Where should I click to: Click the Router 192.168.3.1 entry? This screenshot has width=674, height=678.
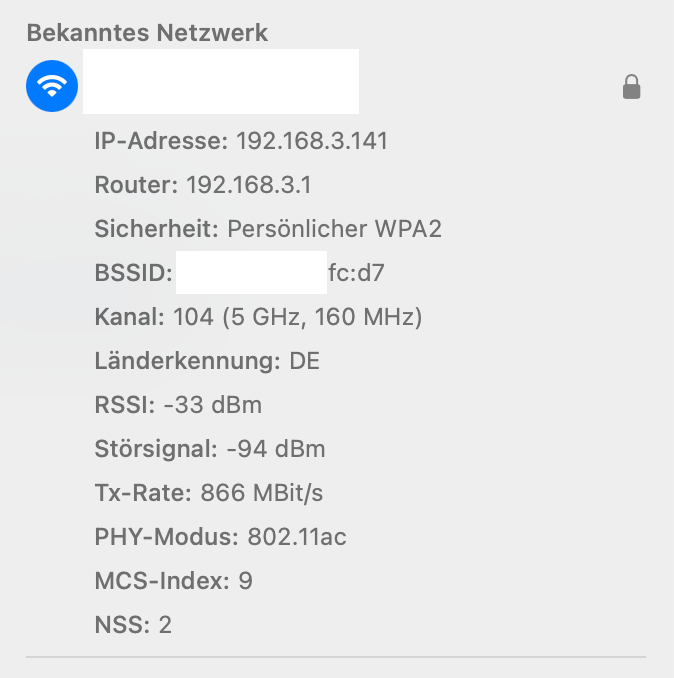click(222, 185)
